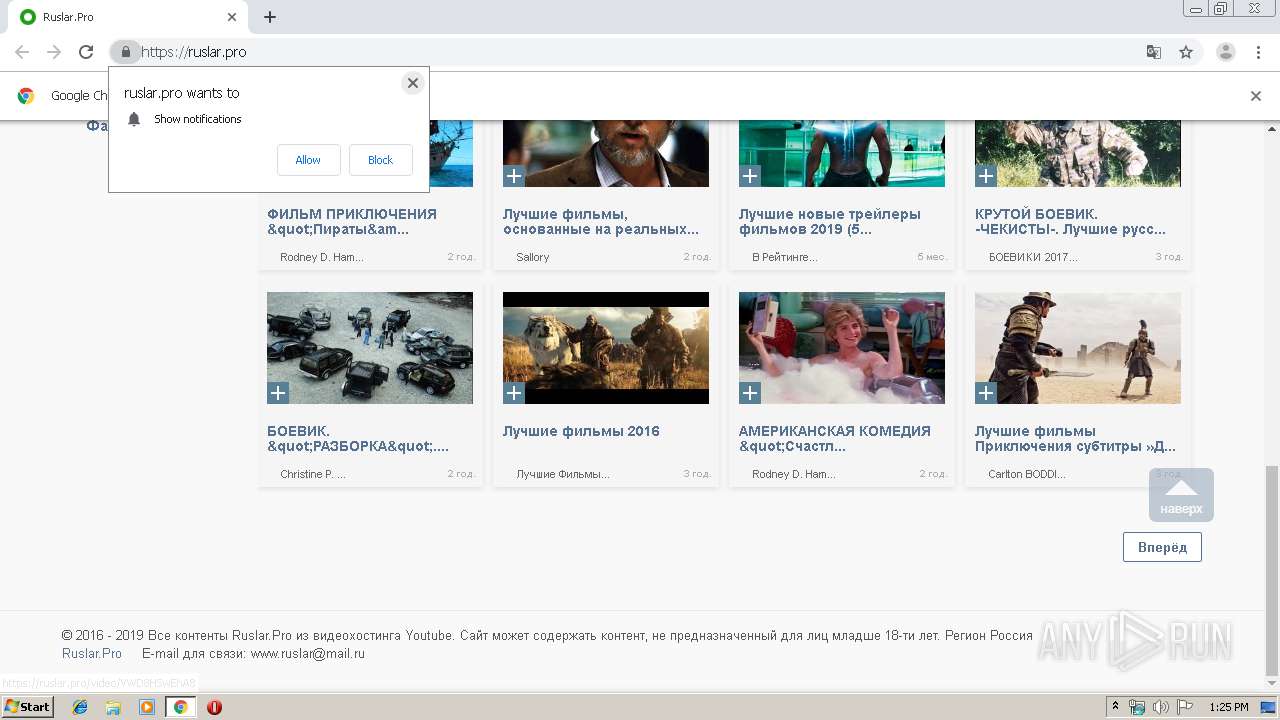Open the БОЕВИКИ 2017 channel link

1033,257
